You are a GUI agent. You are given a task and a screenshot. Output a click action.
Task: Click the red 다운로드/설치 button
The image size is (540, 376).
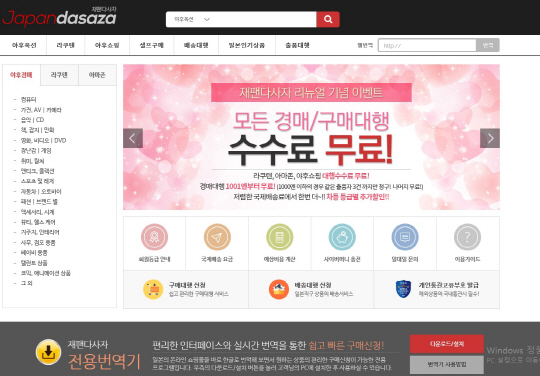(x=447, y=344)
